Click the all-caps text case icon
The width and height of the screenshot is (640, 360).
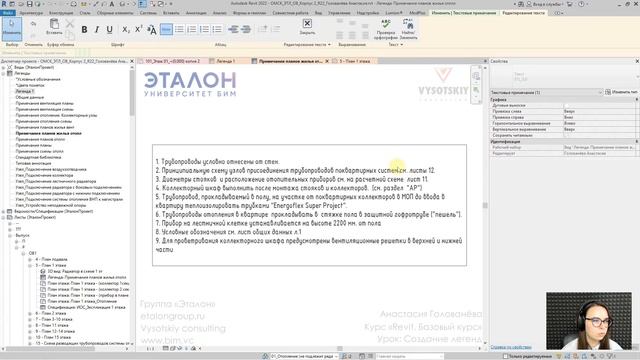click(151, 29)
